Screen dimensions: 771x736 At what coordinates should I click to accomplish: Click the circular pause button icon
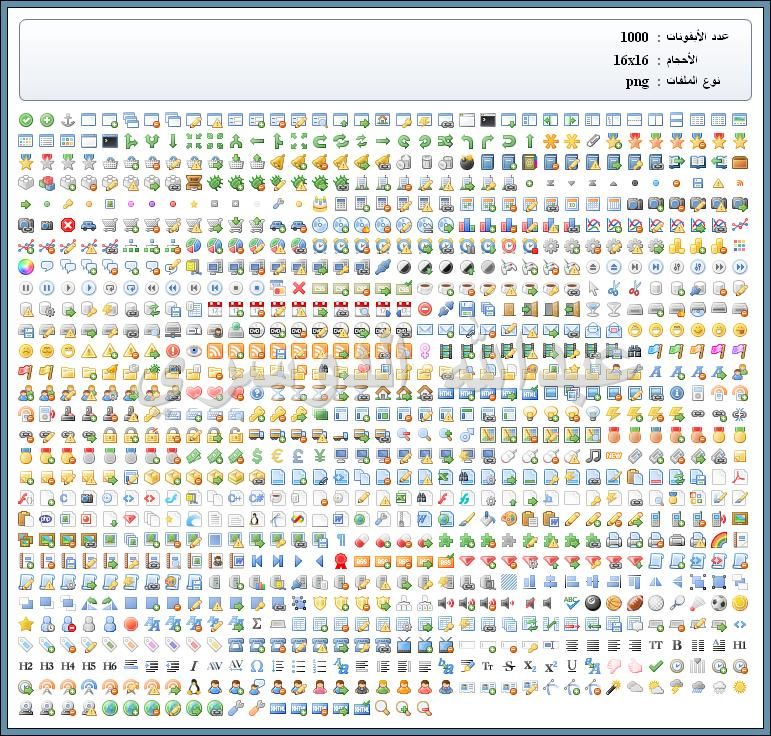pos(26,288)
